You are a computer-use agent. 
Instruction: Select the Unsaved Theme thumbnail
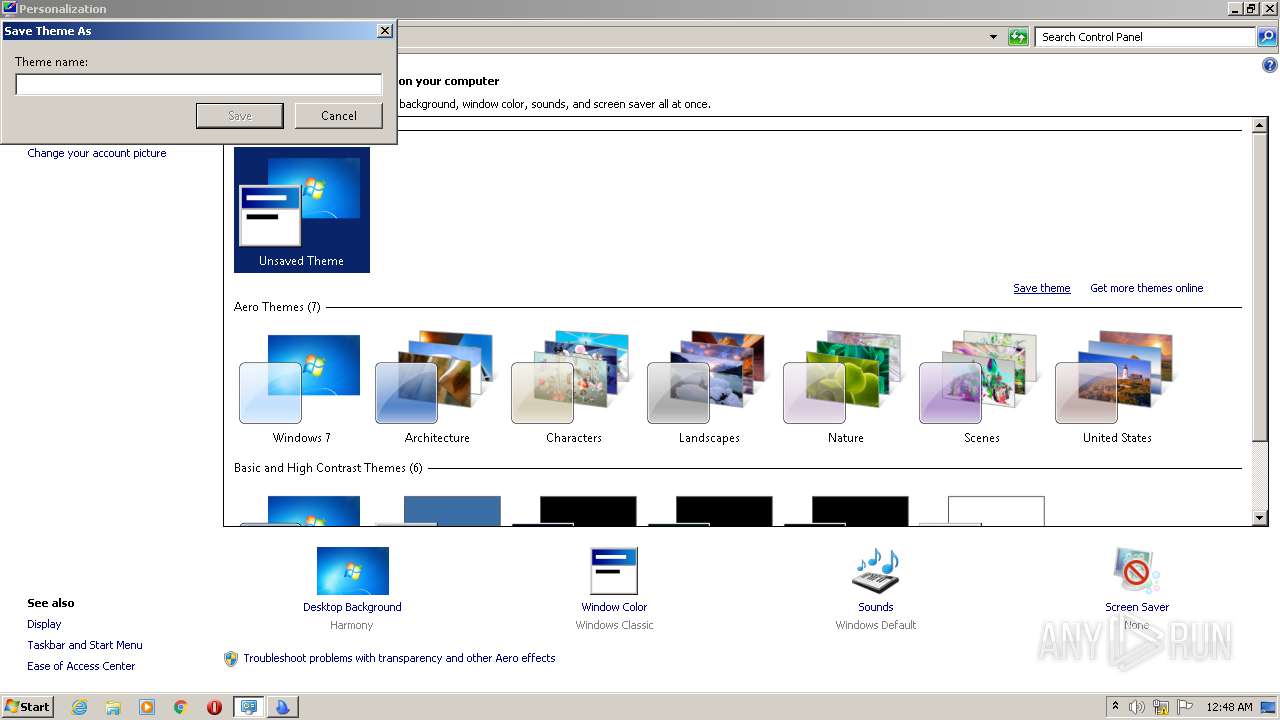(x=302, y=210)
